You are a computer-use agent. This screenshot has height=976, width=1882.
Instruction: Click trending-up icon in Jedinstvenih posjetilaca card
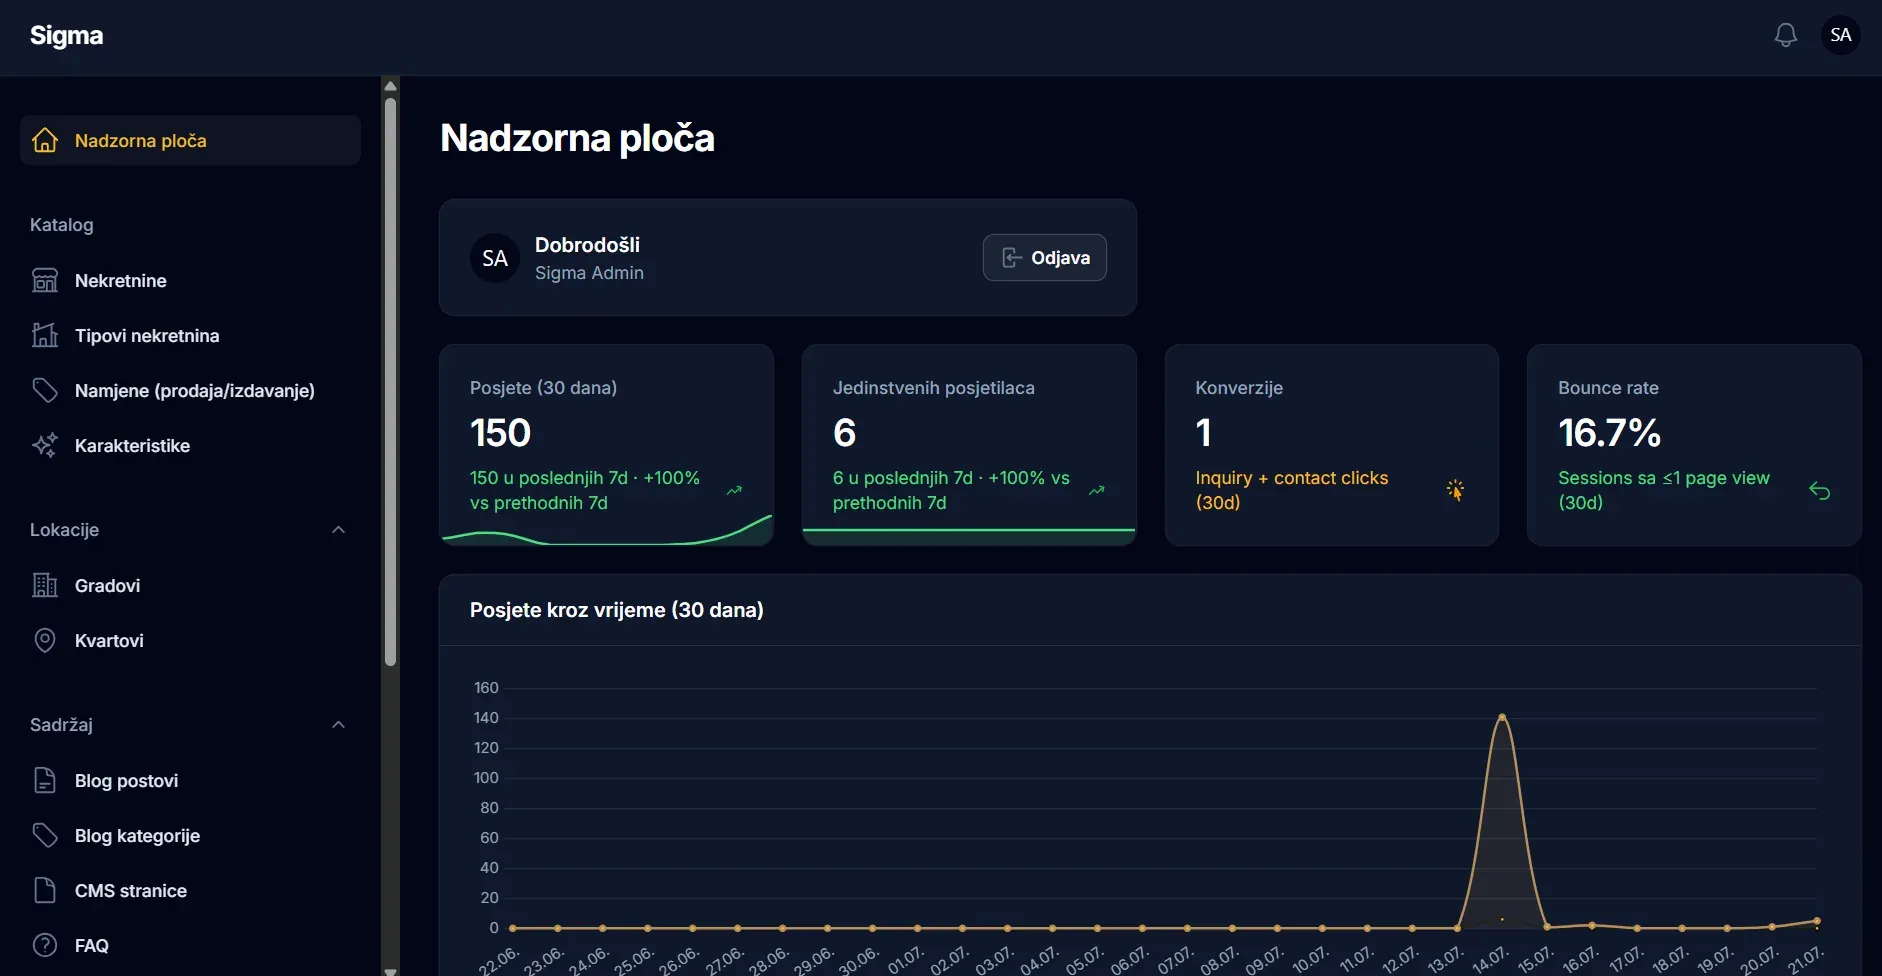pyautogui.click(x=1097, y=490)
